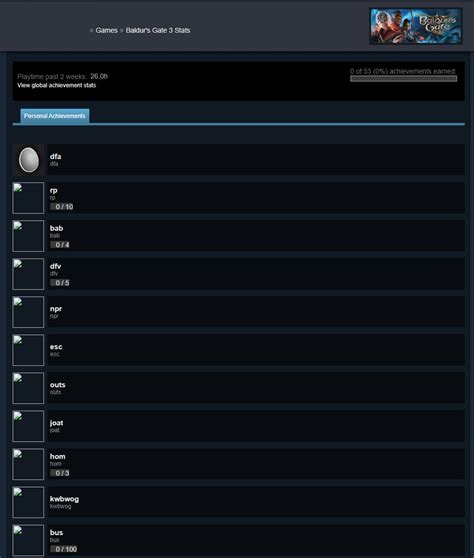Viewport: 474px width, 558px height.
Task: Click the esc achievement icon
Action: pos(28,350)
